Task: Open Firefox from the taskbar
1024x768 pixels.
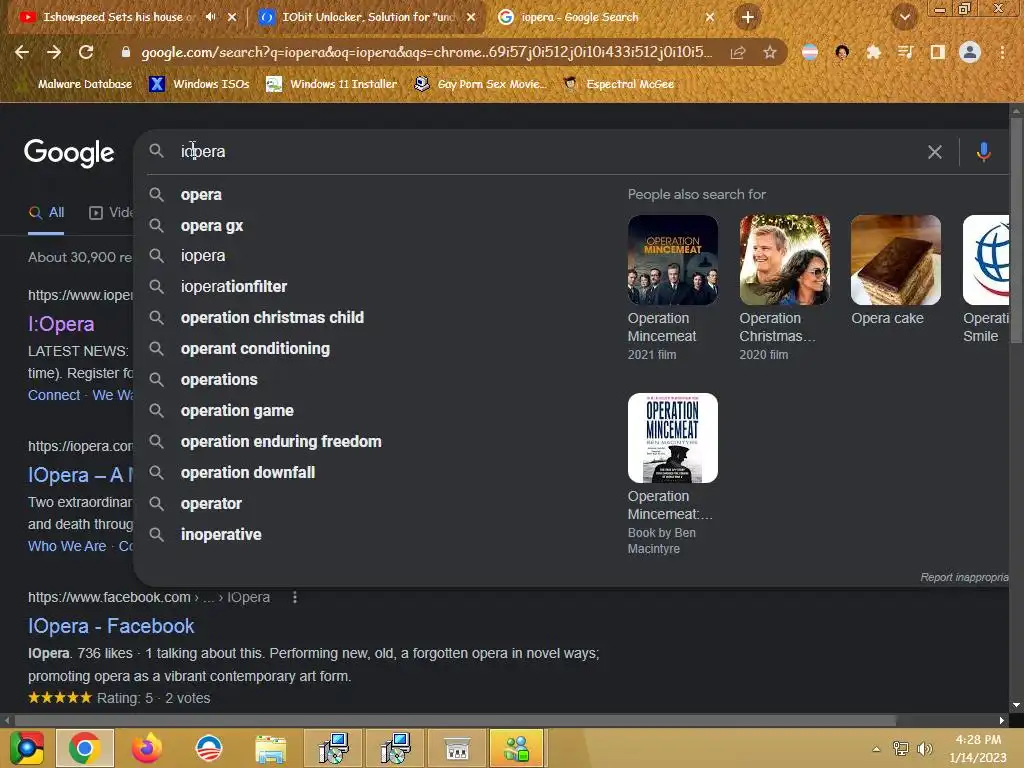Action: pos(146,748)
